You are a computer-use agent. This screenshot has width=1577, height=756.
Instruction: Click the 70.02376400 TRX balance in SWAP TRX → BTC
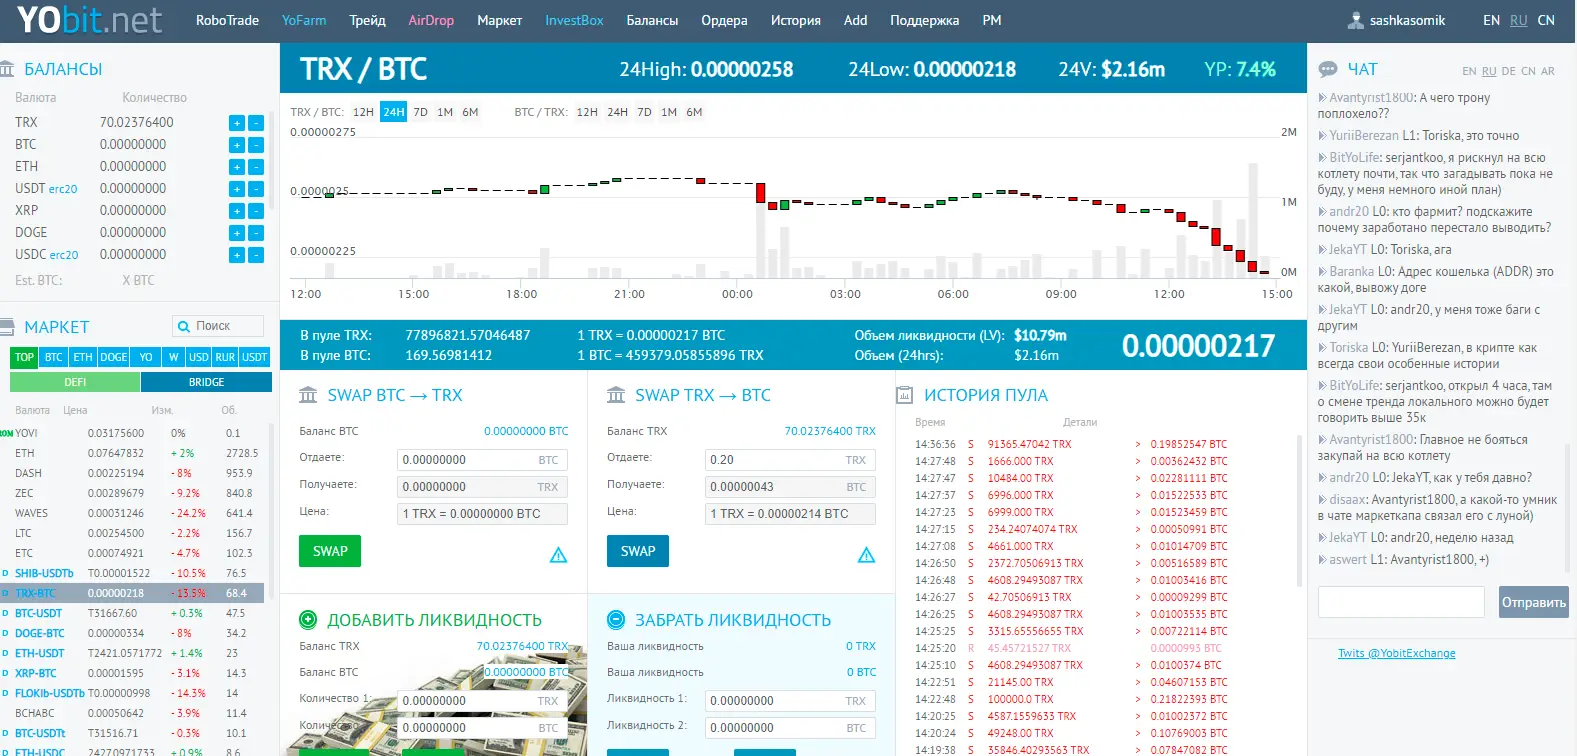(x=830, y=431)
